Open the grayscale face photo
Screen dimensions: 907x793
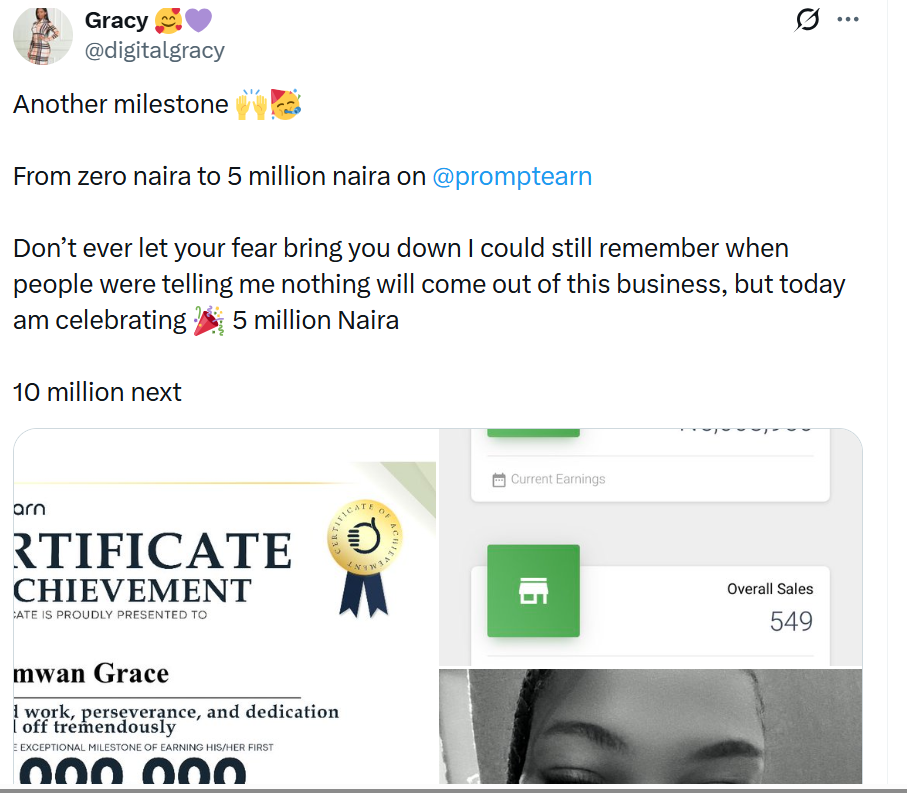(650, 726)
